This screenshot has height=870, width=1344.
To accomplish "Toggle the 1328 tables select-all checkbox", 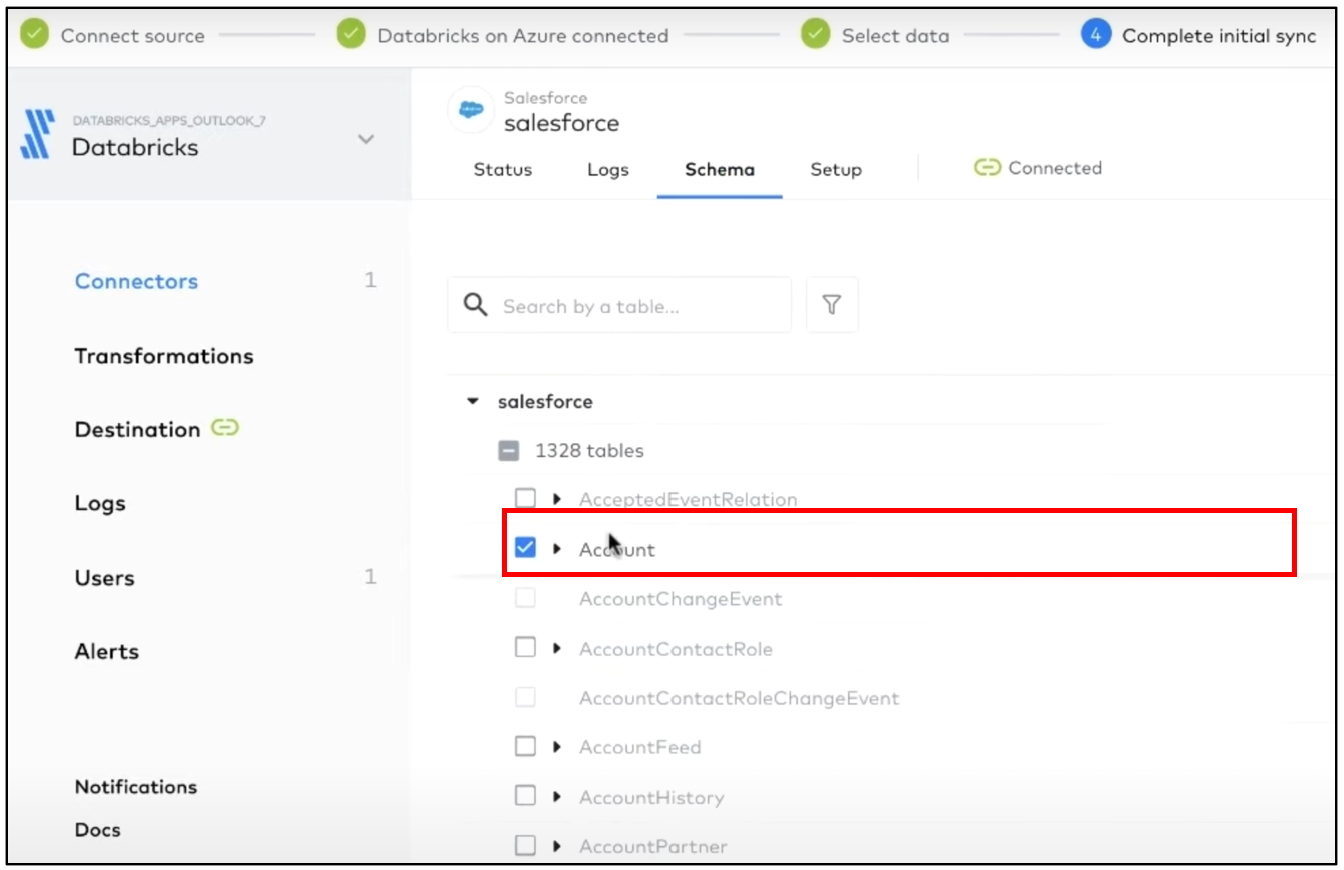I will coord(509,451).
